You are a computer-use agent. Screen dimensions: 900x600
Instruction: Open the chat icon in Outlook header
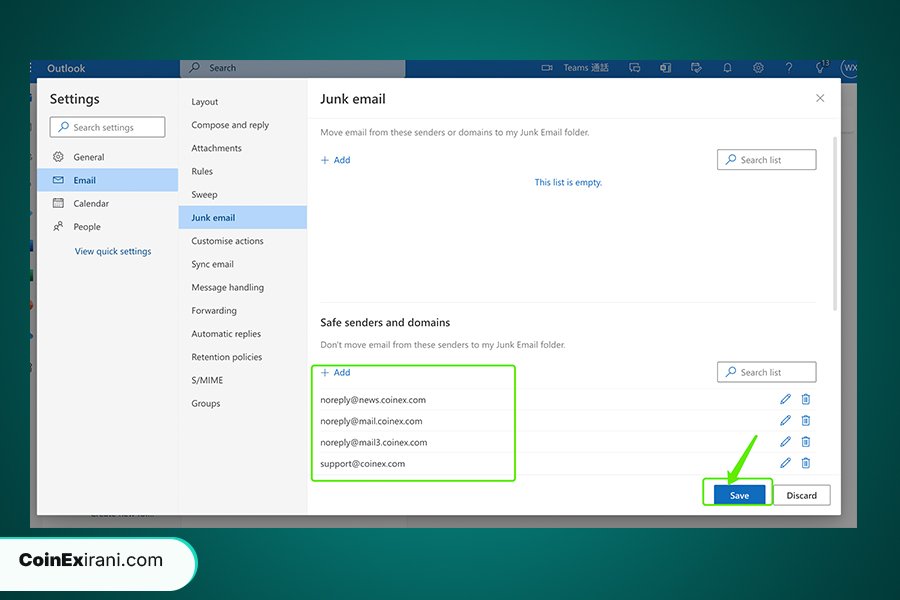[x=635, y=68]
